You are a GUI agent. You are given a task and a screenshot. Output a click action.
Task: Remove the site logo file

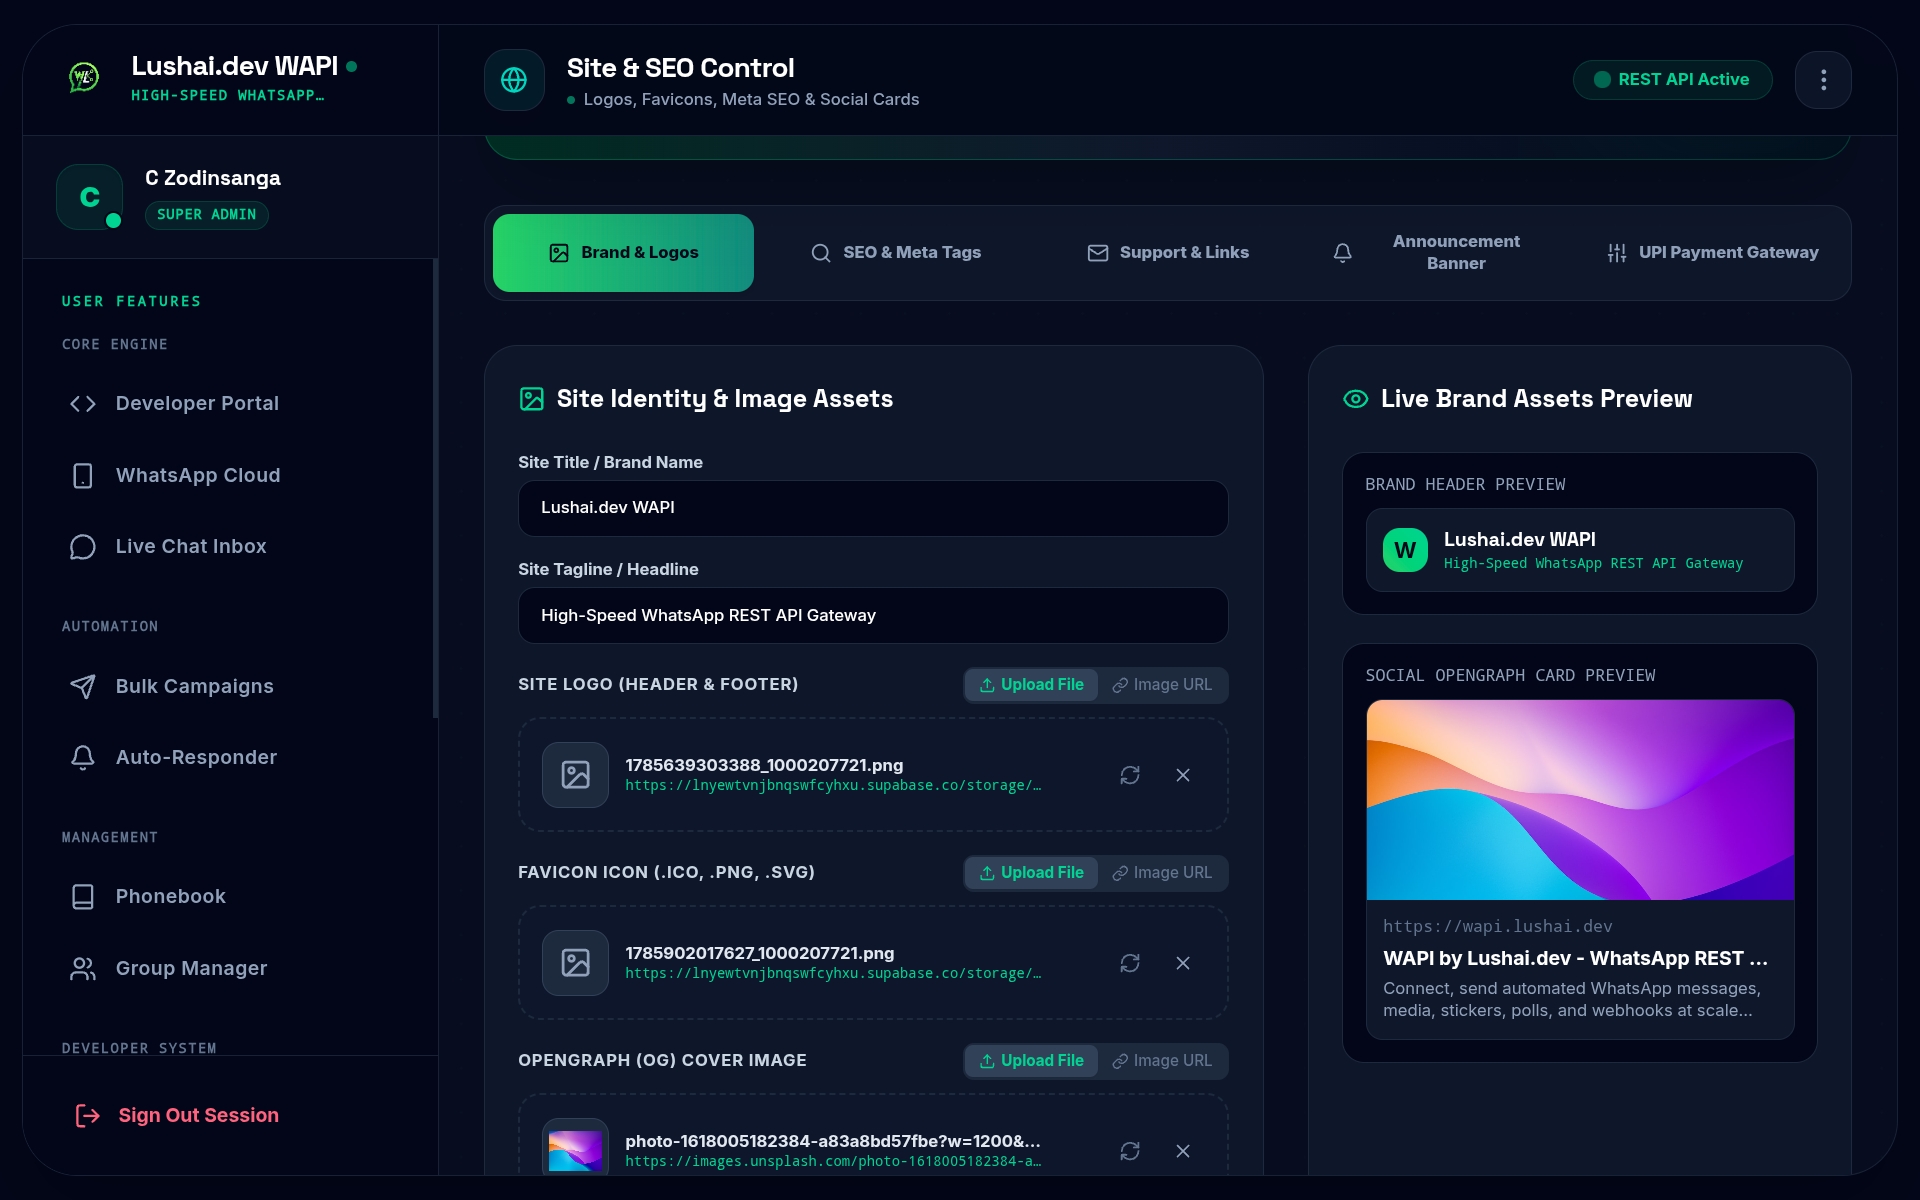point(1183,775)
